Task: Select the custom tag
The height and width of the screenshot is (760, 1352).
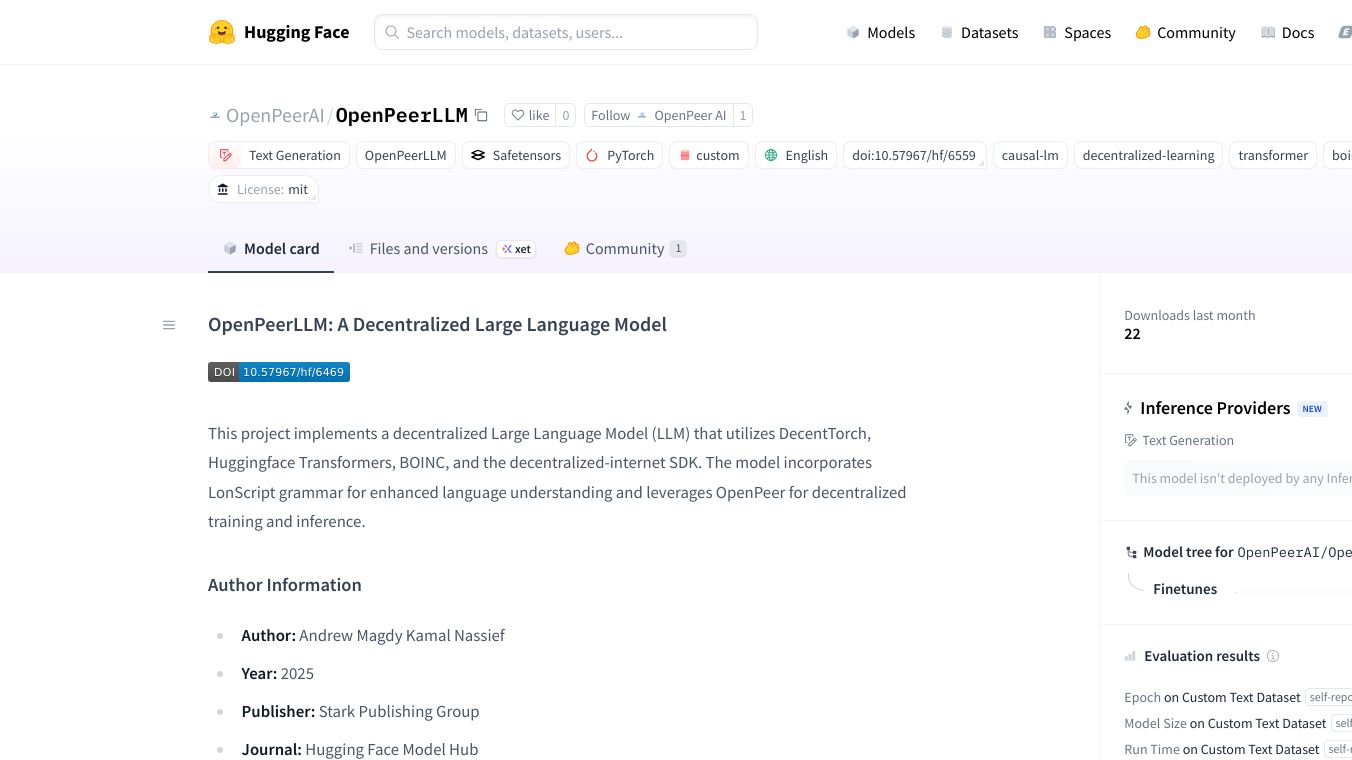Action: [709, 155]
